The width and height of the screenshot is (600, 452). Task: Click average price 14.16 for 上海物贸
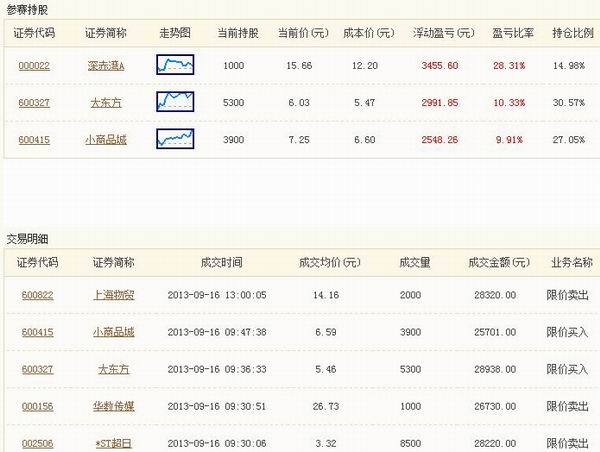click(x=326, y=295)
